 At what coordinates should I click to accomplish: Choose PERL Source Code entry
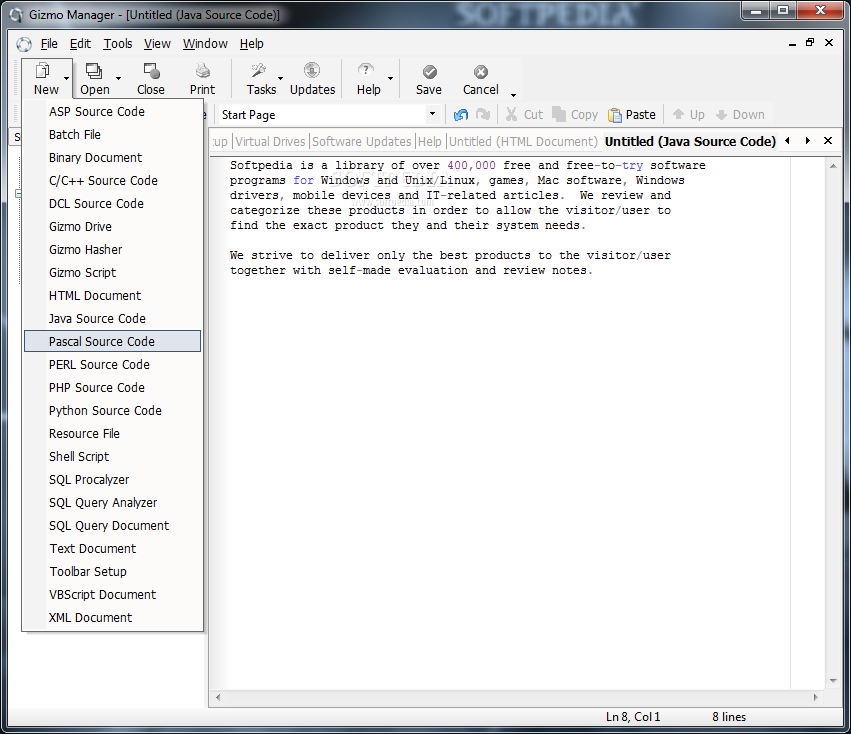[112, 364]
